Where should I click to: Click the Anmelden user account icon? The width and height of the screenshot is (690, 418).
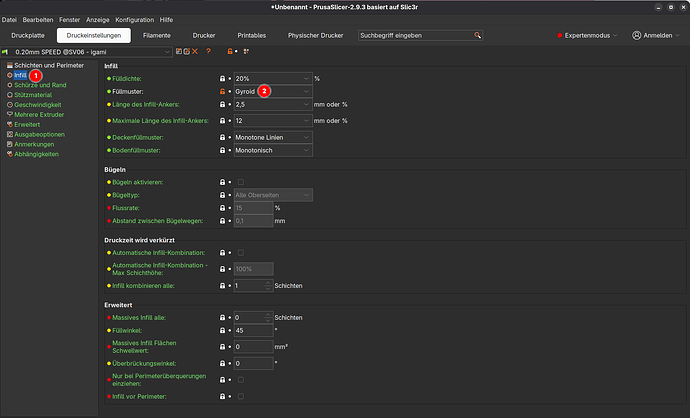tap(637, 35)
